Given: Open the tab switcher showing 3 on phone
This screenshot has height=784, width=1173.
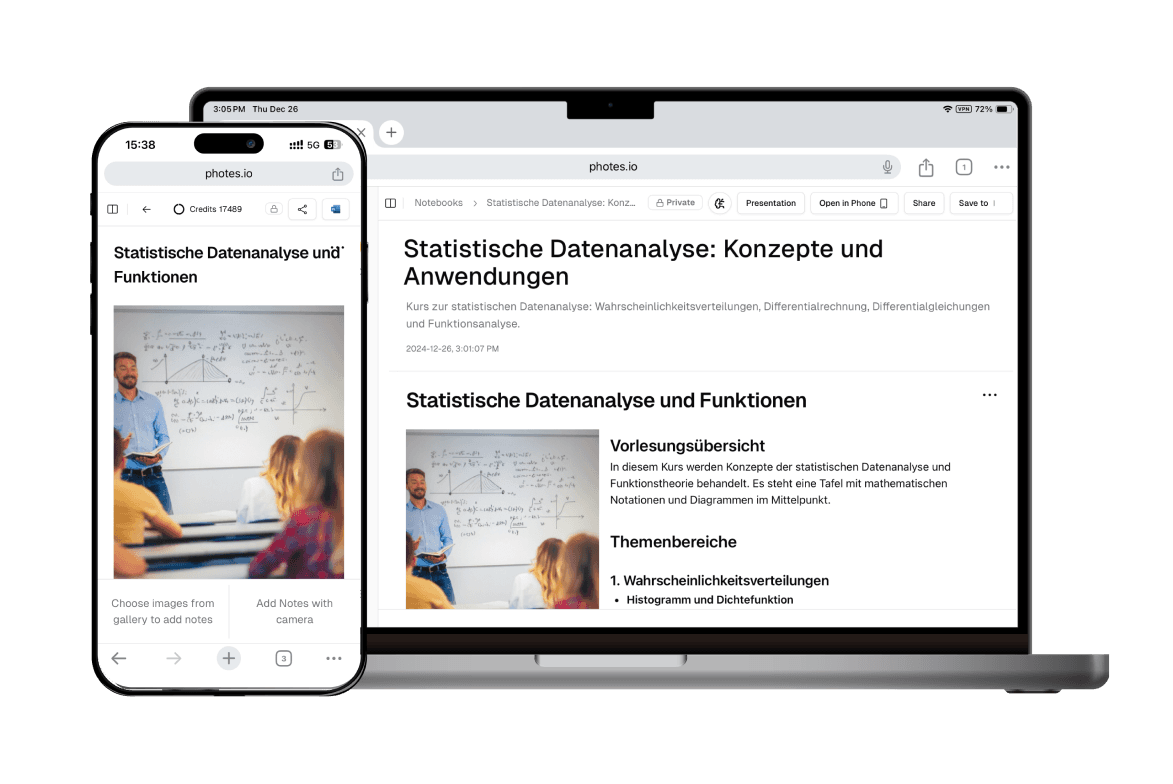Looking at the screenshot, I should click(283, 658).
